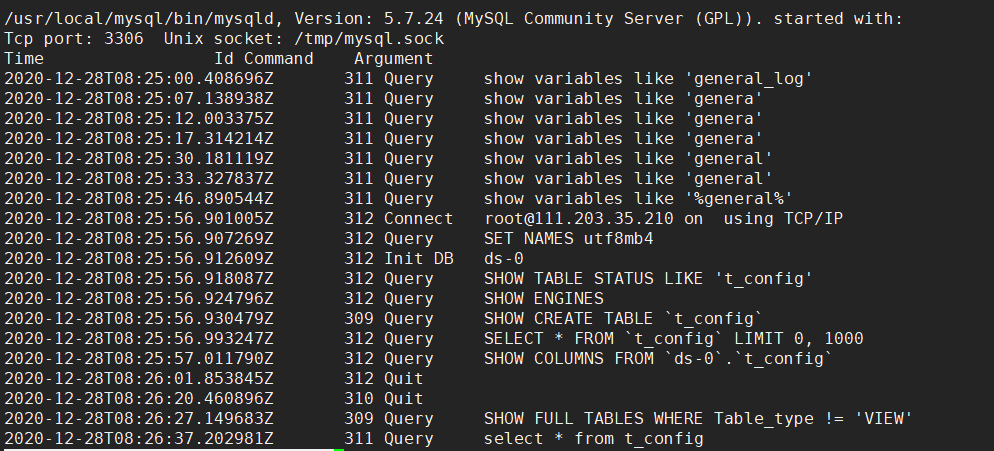
Task: Click the root@111.203.35.210 connection text
Action: pos(579,218)
